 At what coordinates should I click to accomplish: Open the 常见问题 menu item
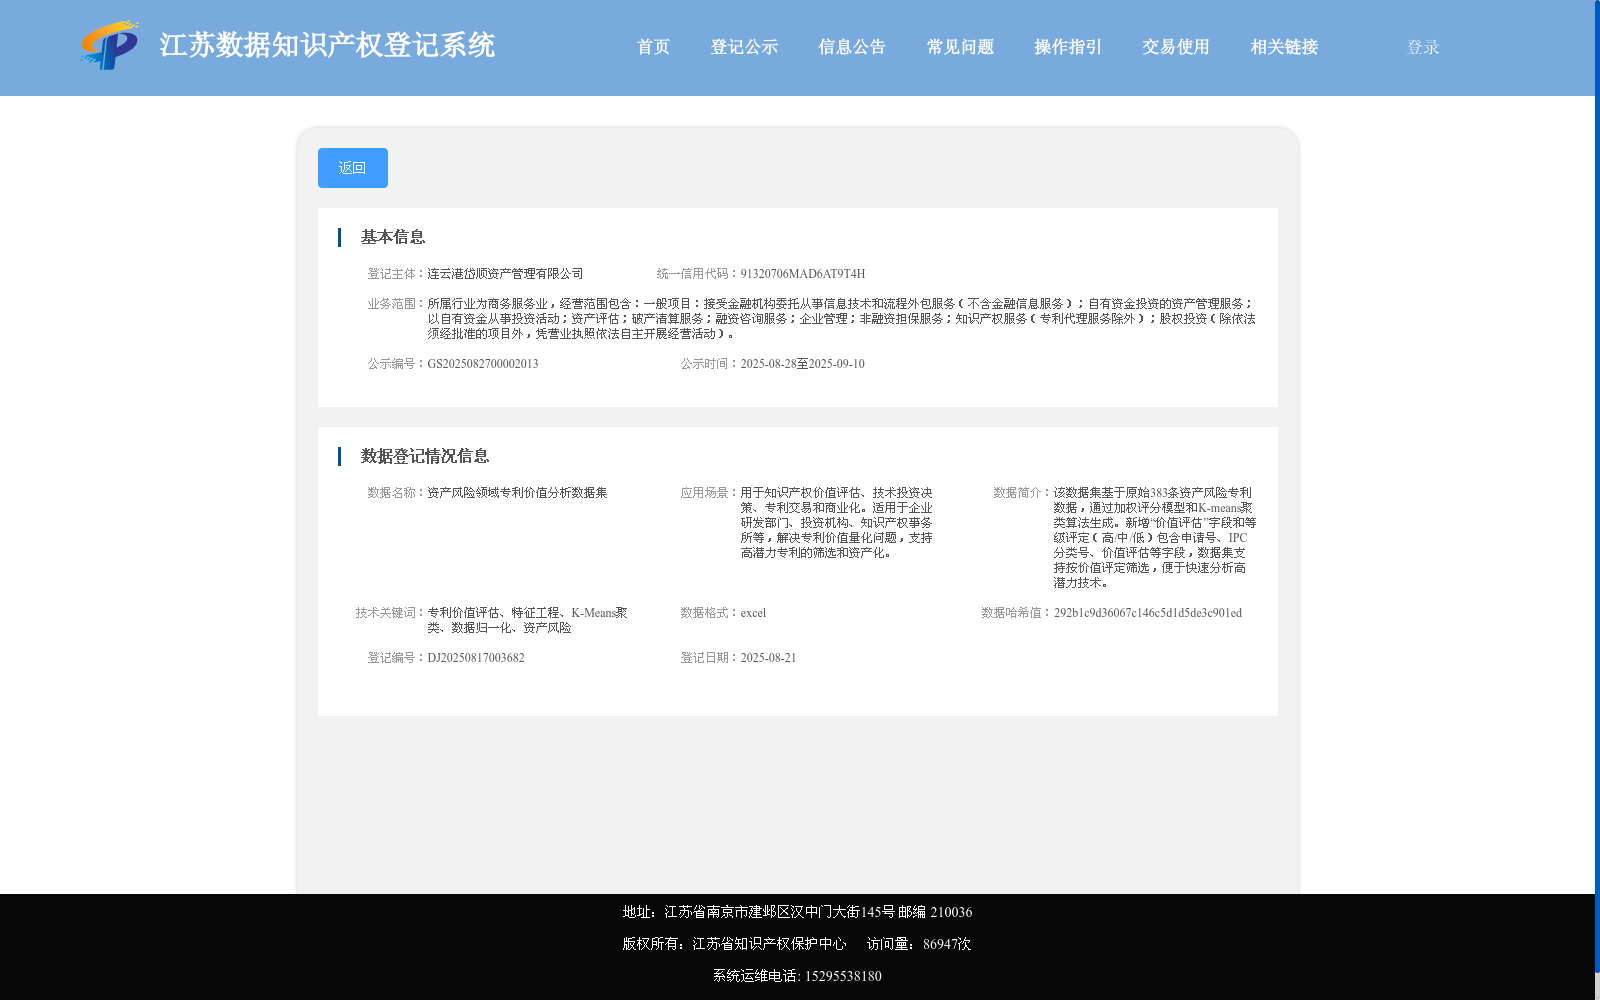click(x=960, y=47)
